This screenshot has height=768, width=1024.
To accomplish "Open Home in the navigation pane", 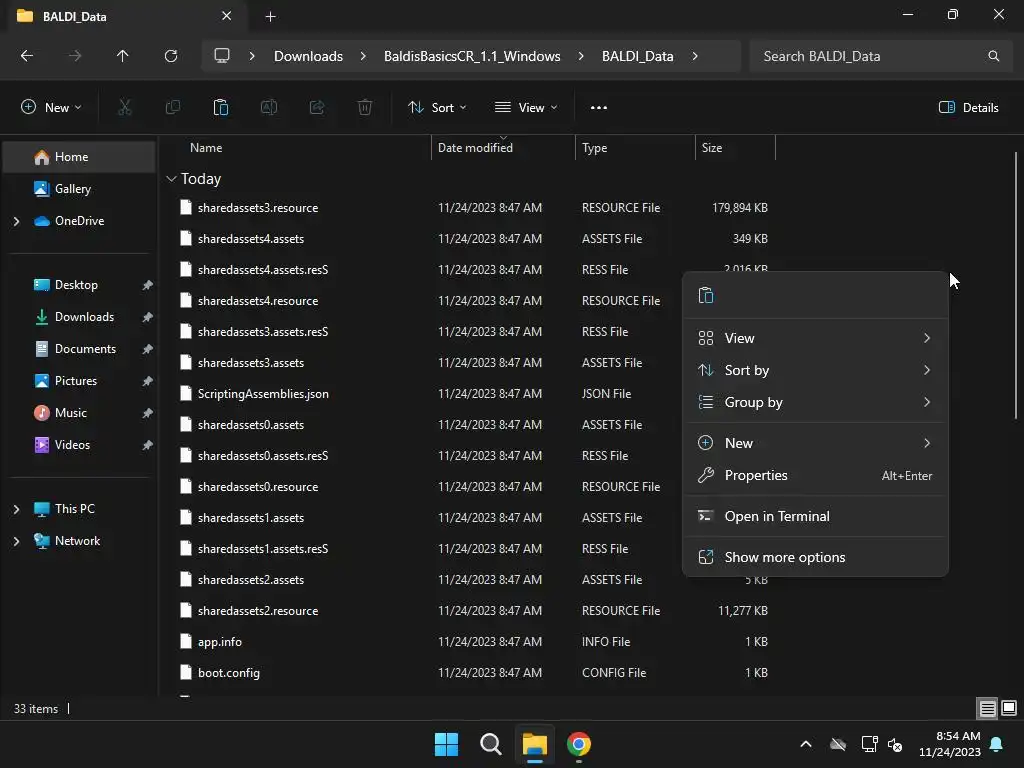I will click(x=79, y=157).
